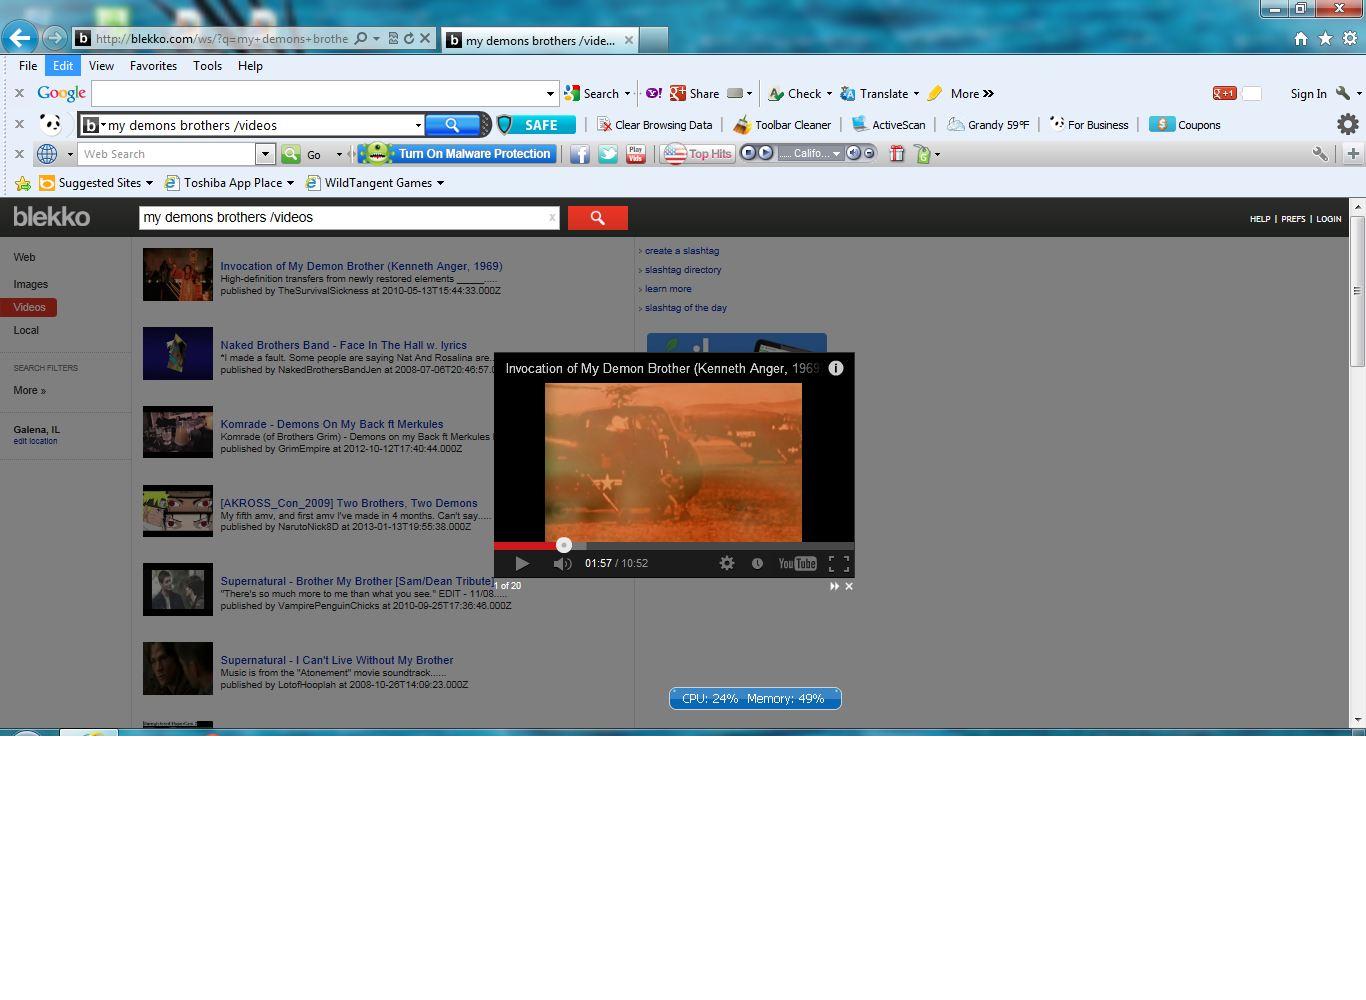Open the Favorites menu

click(x=153, y=66)
